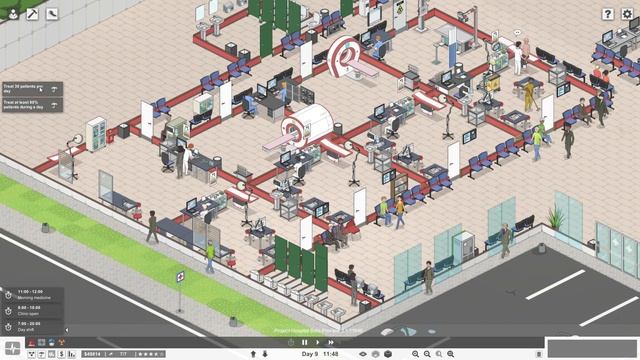Select the blue doctor department icon
Image resolution: width=640 pixels, height=360 pixels.
click(51, 342)
